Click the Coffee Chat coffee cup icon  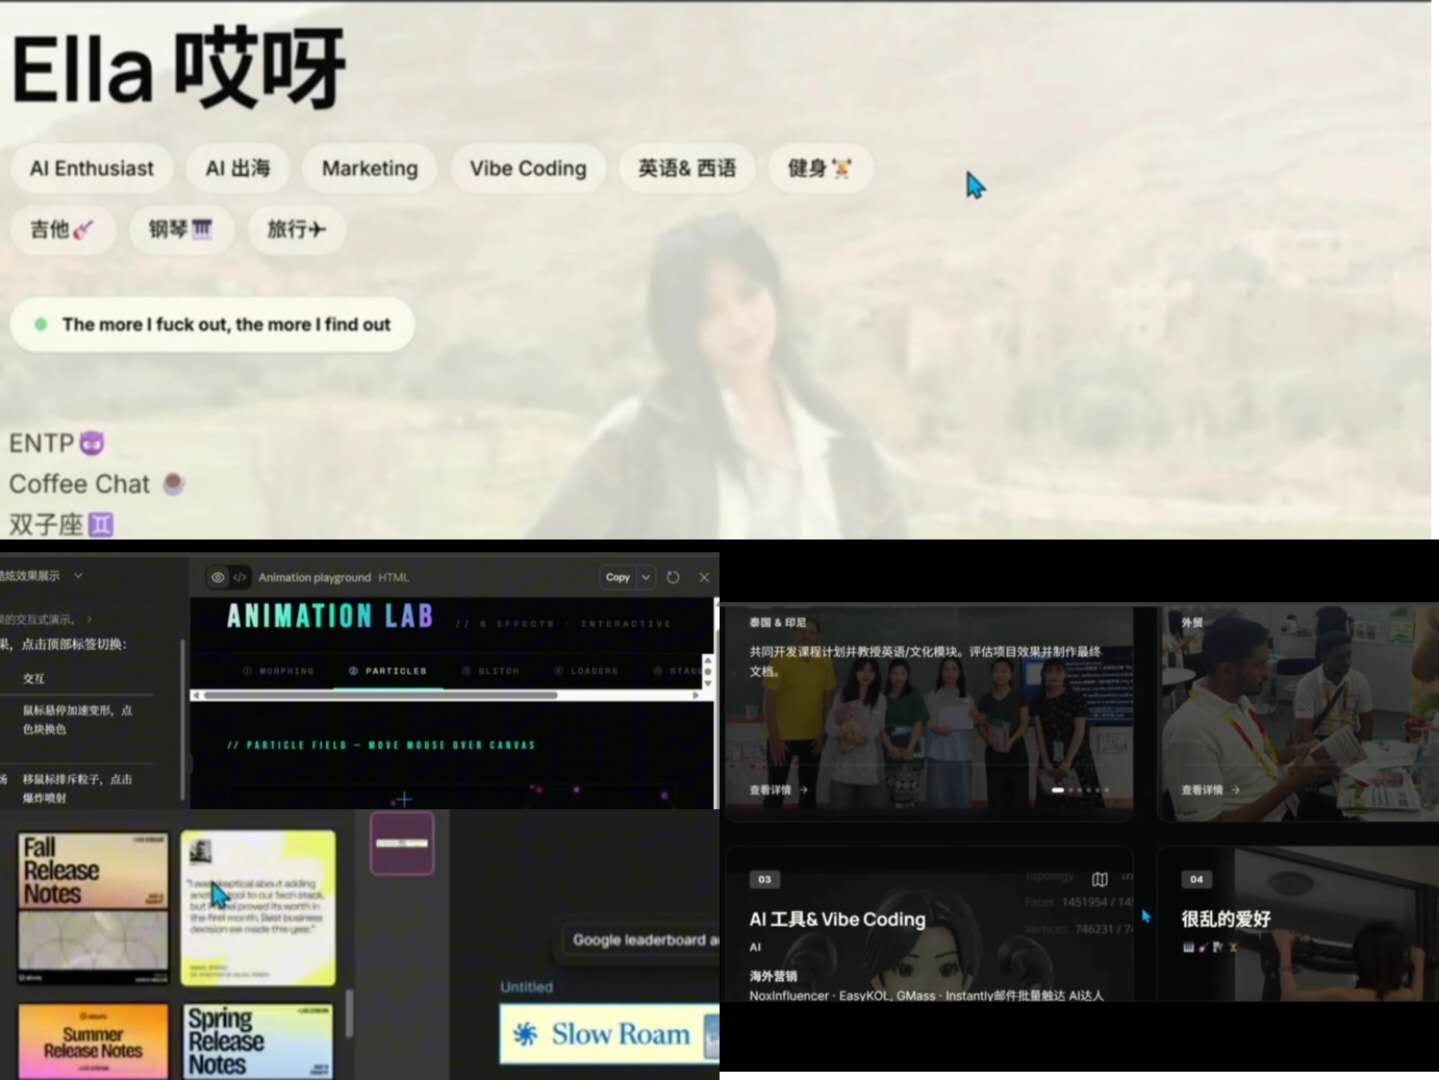174,484
